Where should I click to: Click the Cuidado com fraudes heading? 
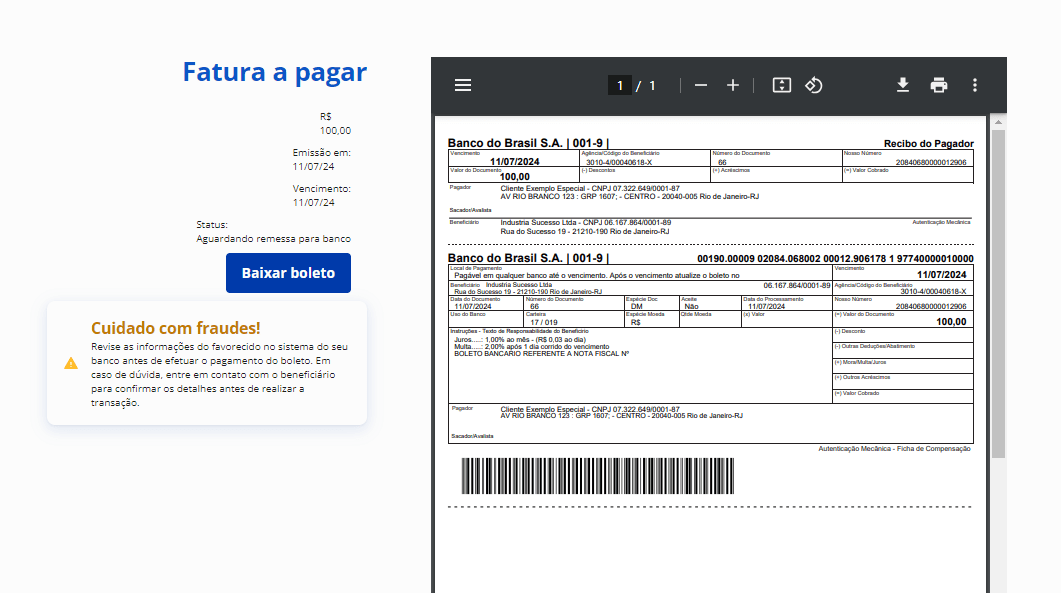pyautogui.click(x=175, y=328)
